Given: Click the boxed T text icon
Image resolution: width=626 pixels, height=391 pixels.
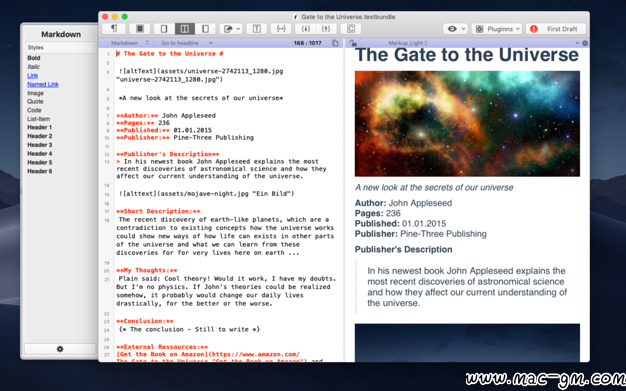Looking at the screenshot, I should 257,29.
